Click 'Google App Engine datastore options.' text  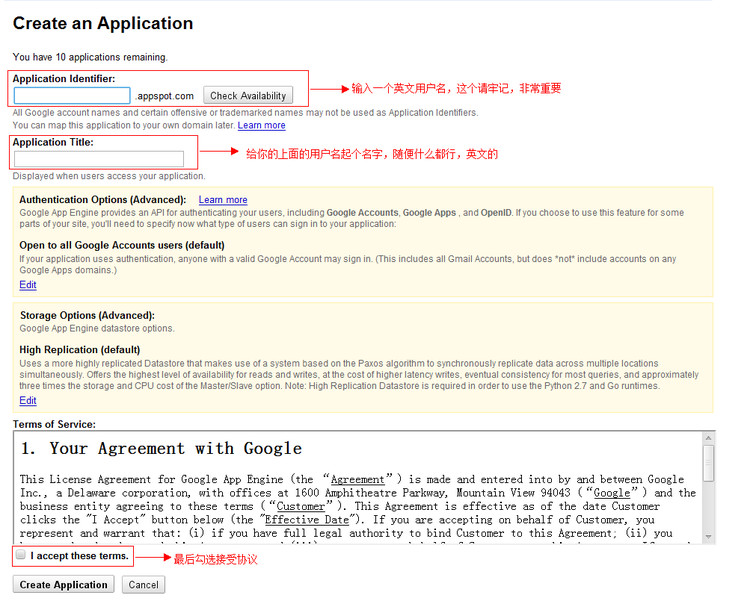click(x=97, y=328)
